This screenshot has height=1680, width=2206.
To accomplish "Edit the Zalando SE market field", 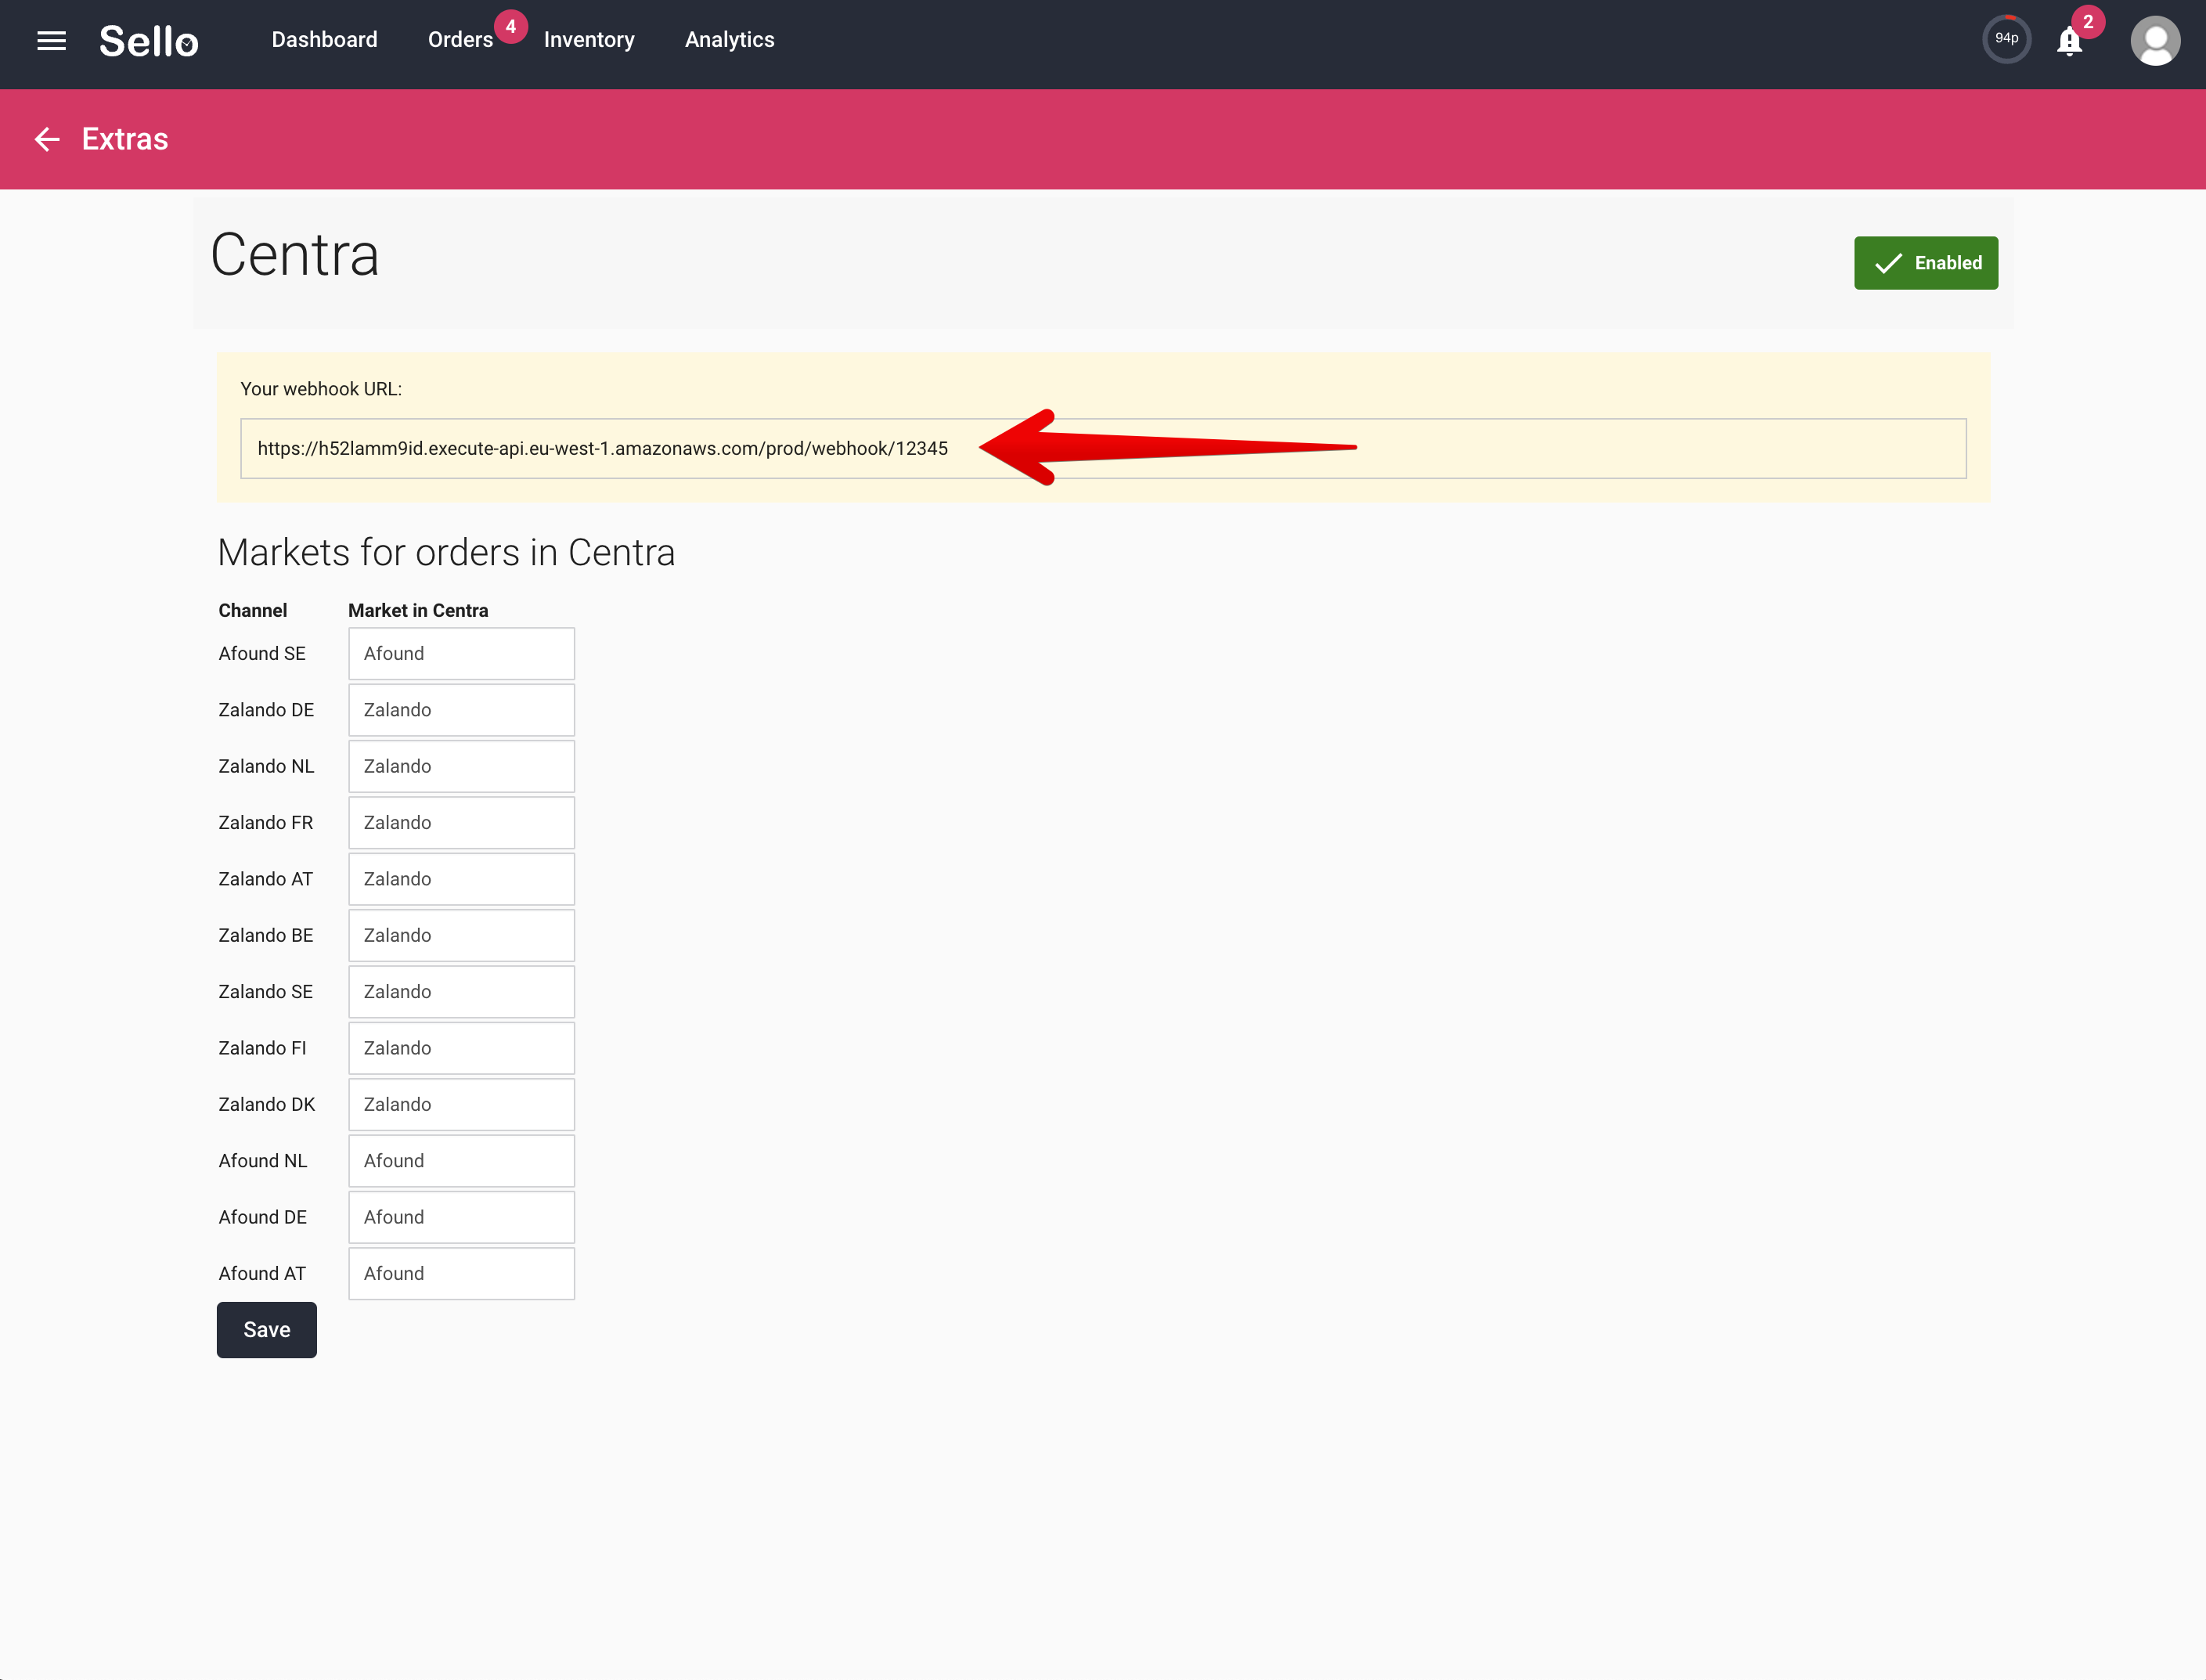I will tap(461, 992).
